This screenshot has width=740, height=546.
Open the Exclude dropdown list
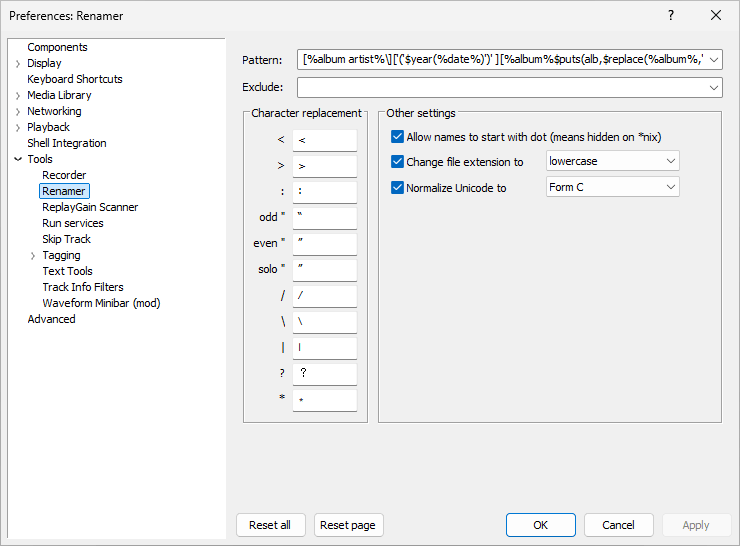(713, 88)
